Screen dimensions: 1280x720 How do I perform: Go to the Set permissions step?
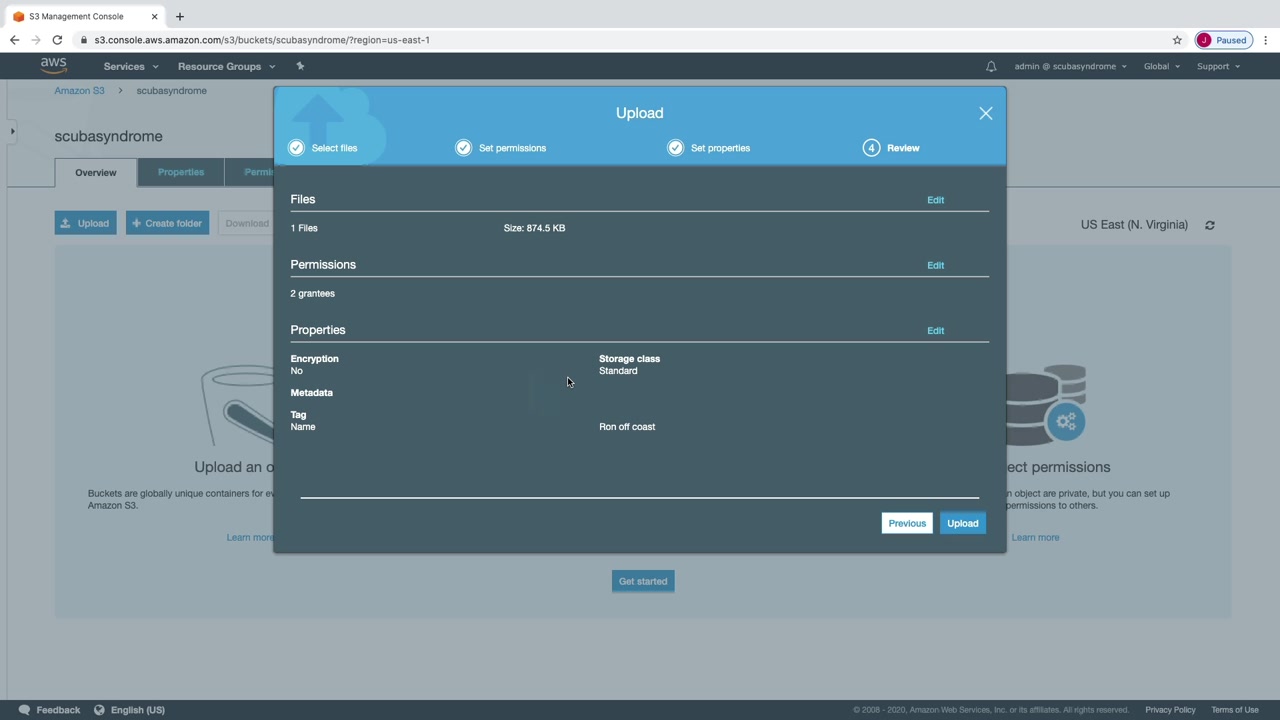501,148
